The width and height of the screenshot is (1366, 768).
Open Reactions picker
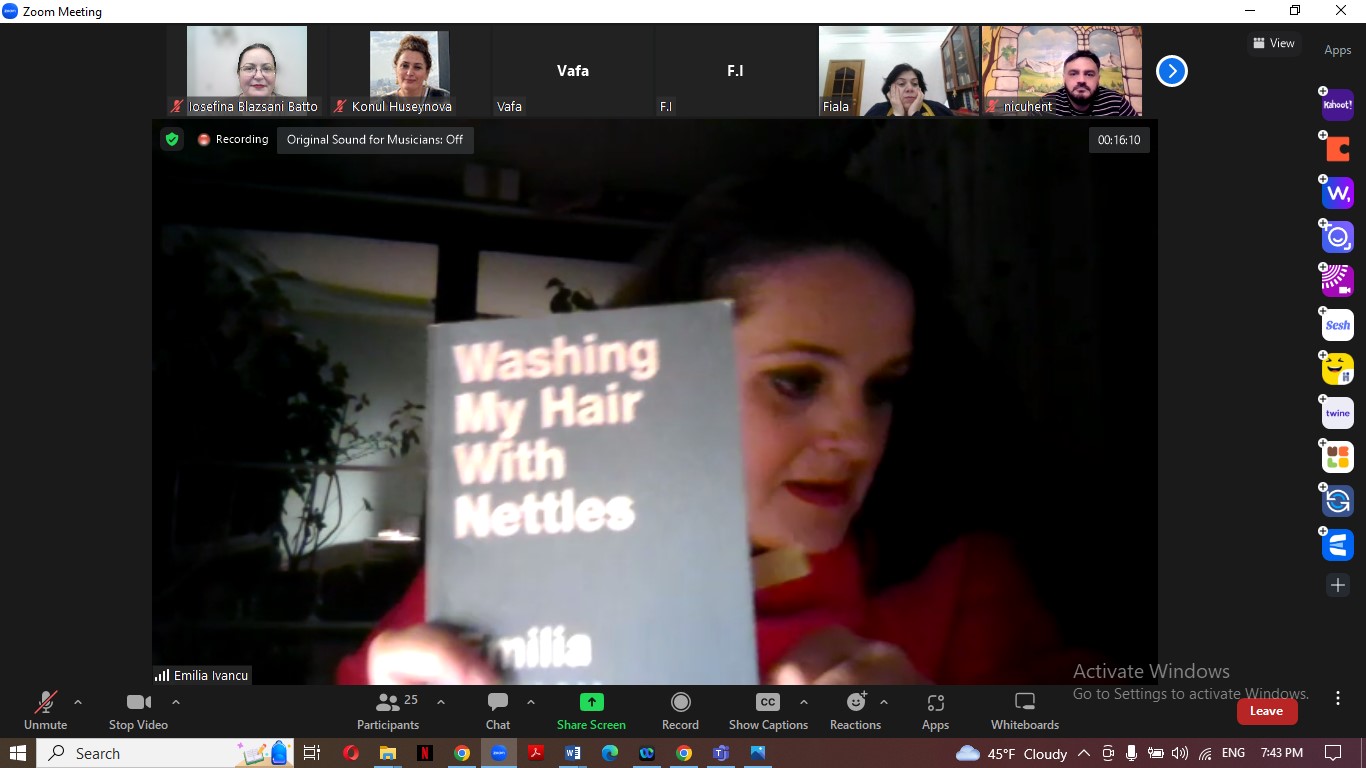(x=855, y=711)
